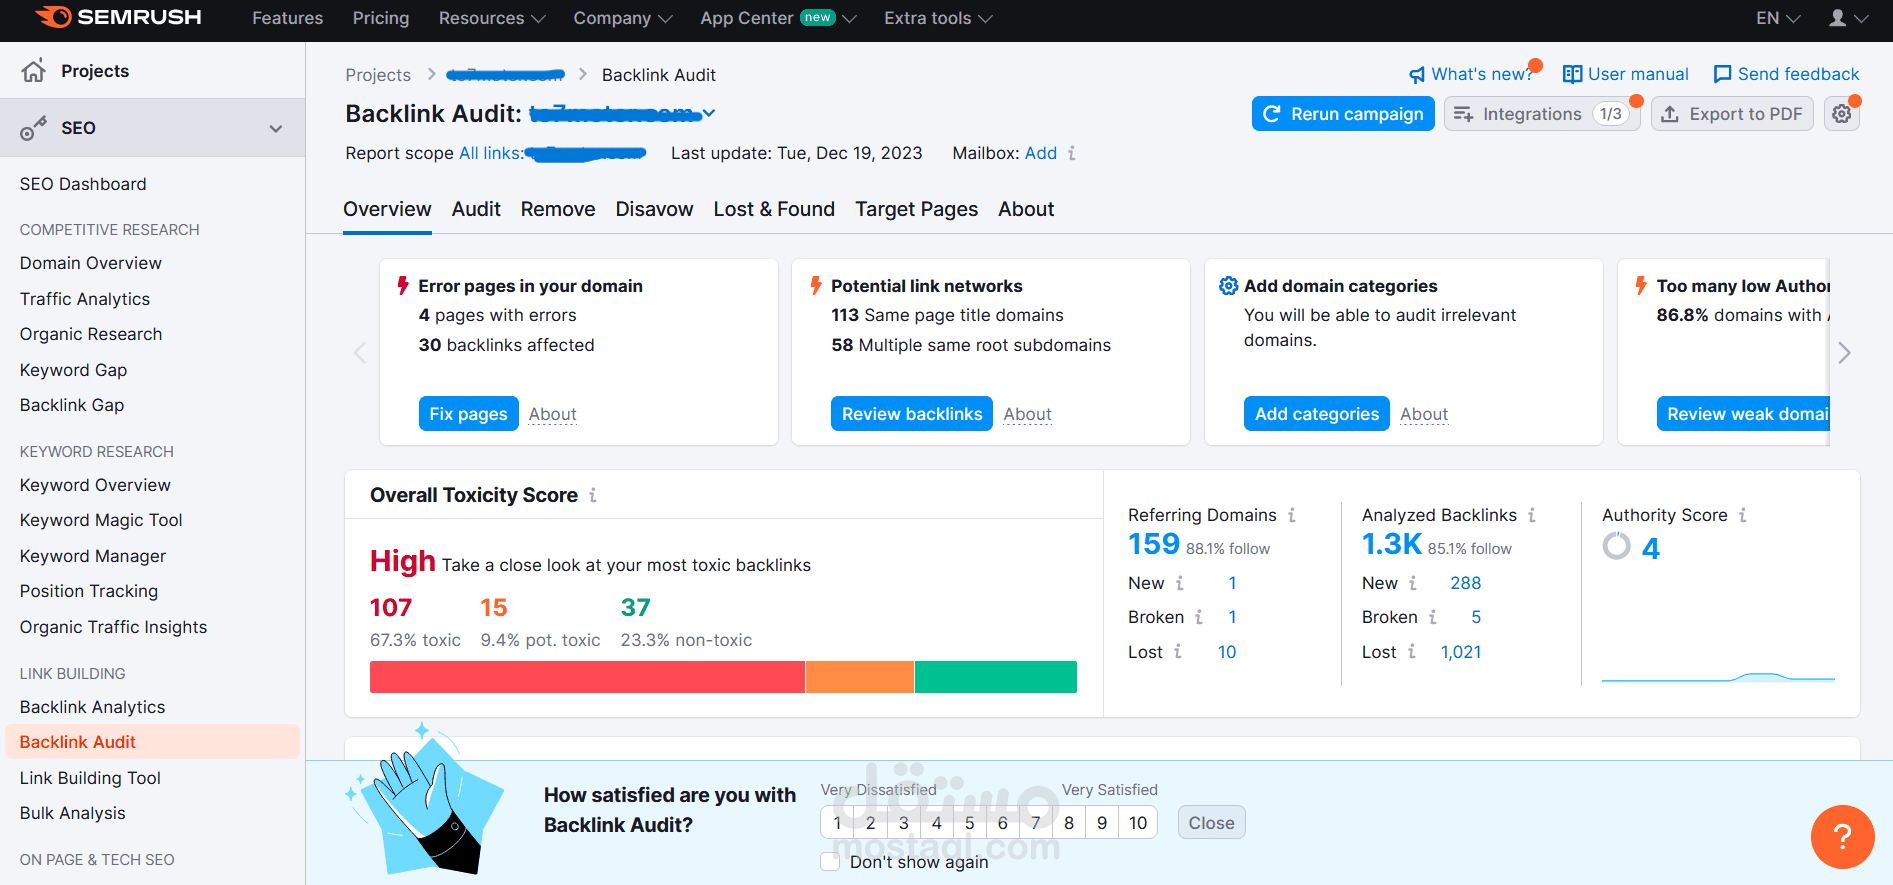Click the Projects home icon
1893x885 pixels.
(34, 70)
